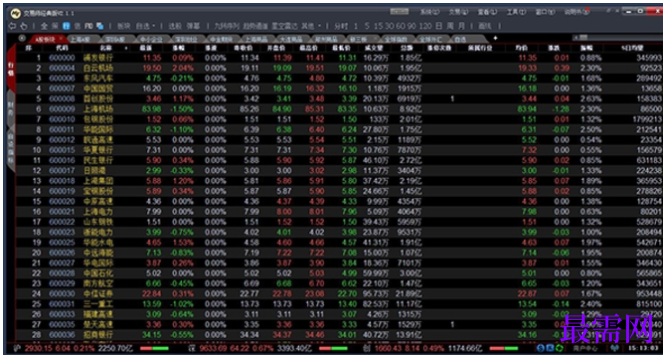Select the 15 minute period
This screenshot has height=360, width=672.
(x=378, y=26)
